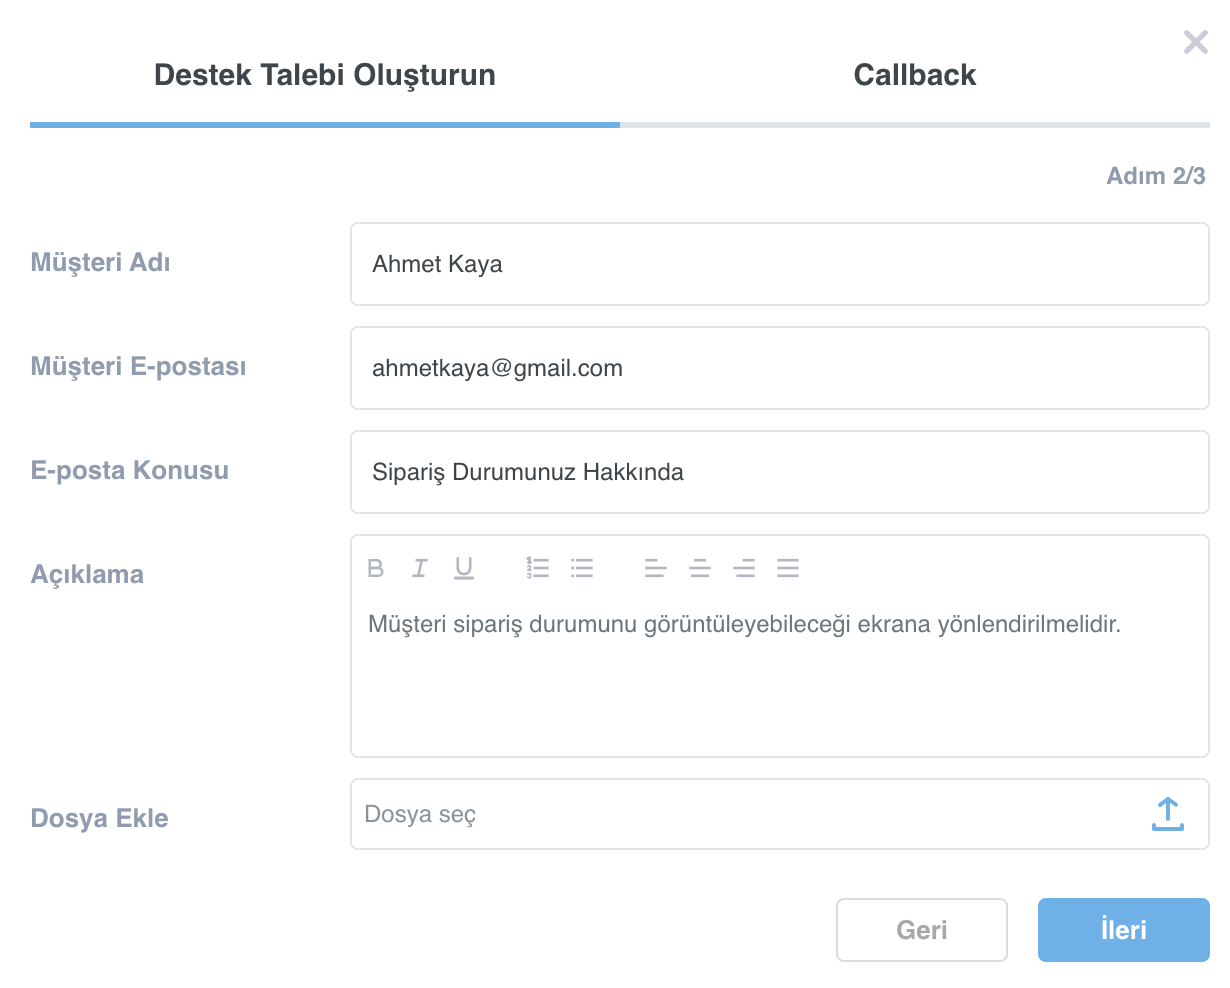Center align the description text

pyautogui.click(x=700, y=569)
